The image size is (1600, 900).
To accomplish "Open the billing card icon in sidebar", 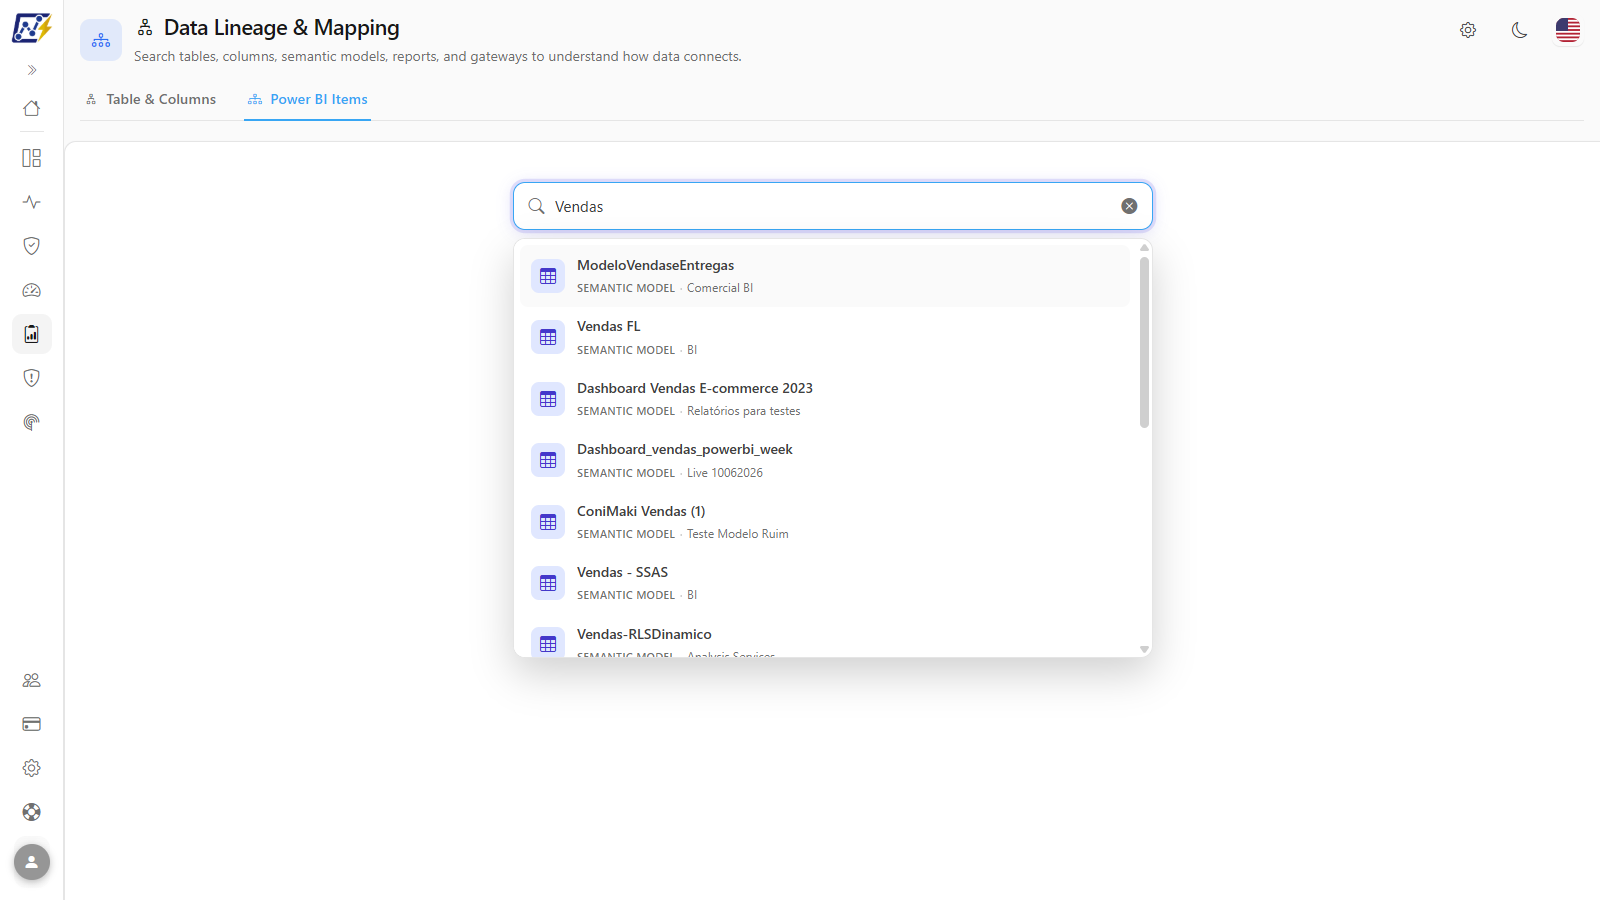I will pos(32,724).
